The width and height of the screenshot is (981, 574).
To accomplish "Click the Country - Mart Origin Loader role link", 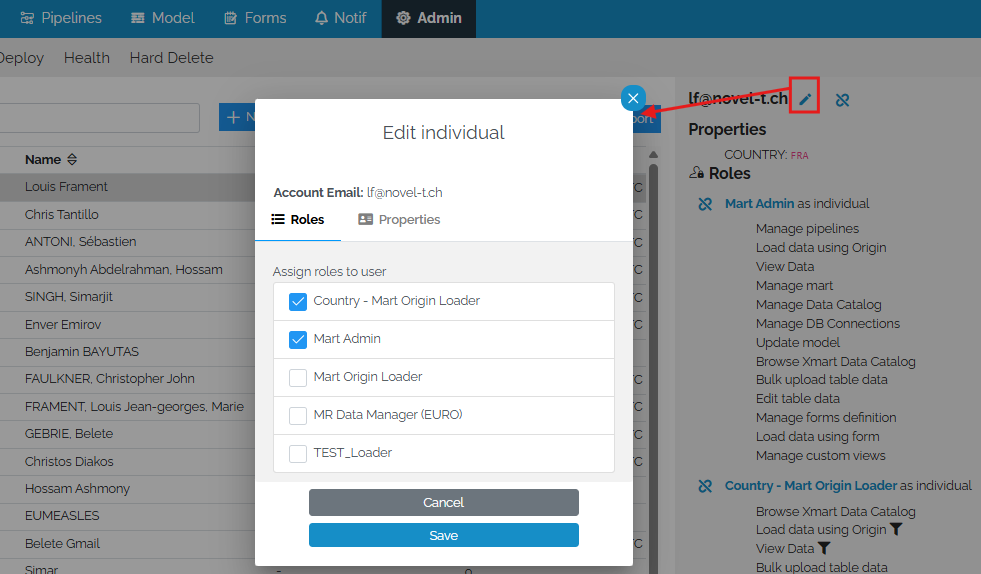I will (x=811, y=486).
